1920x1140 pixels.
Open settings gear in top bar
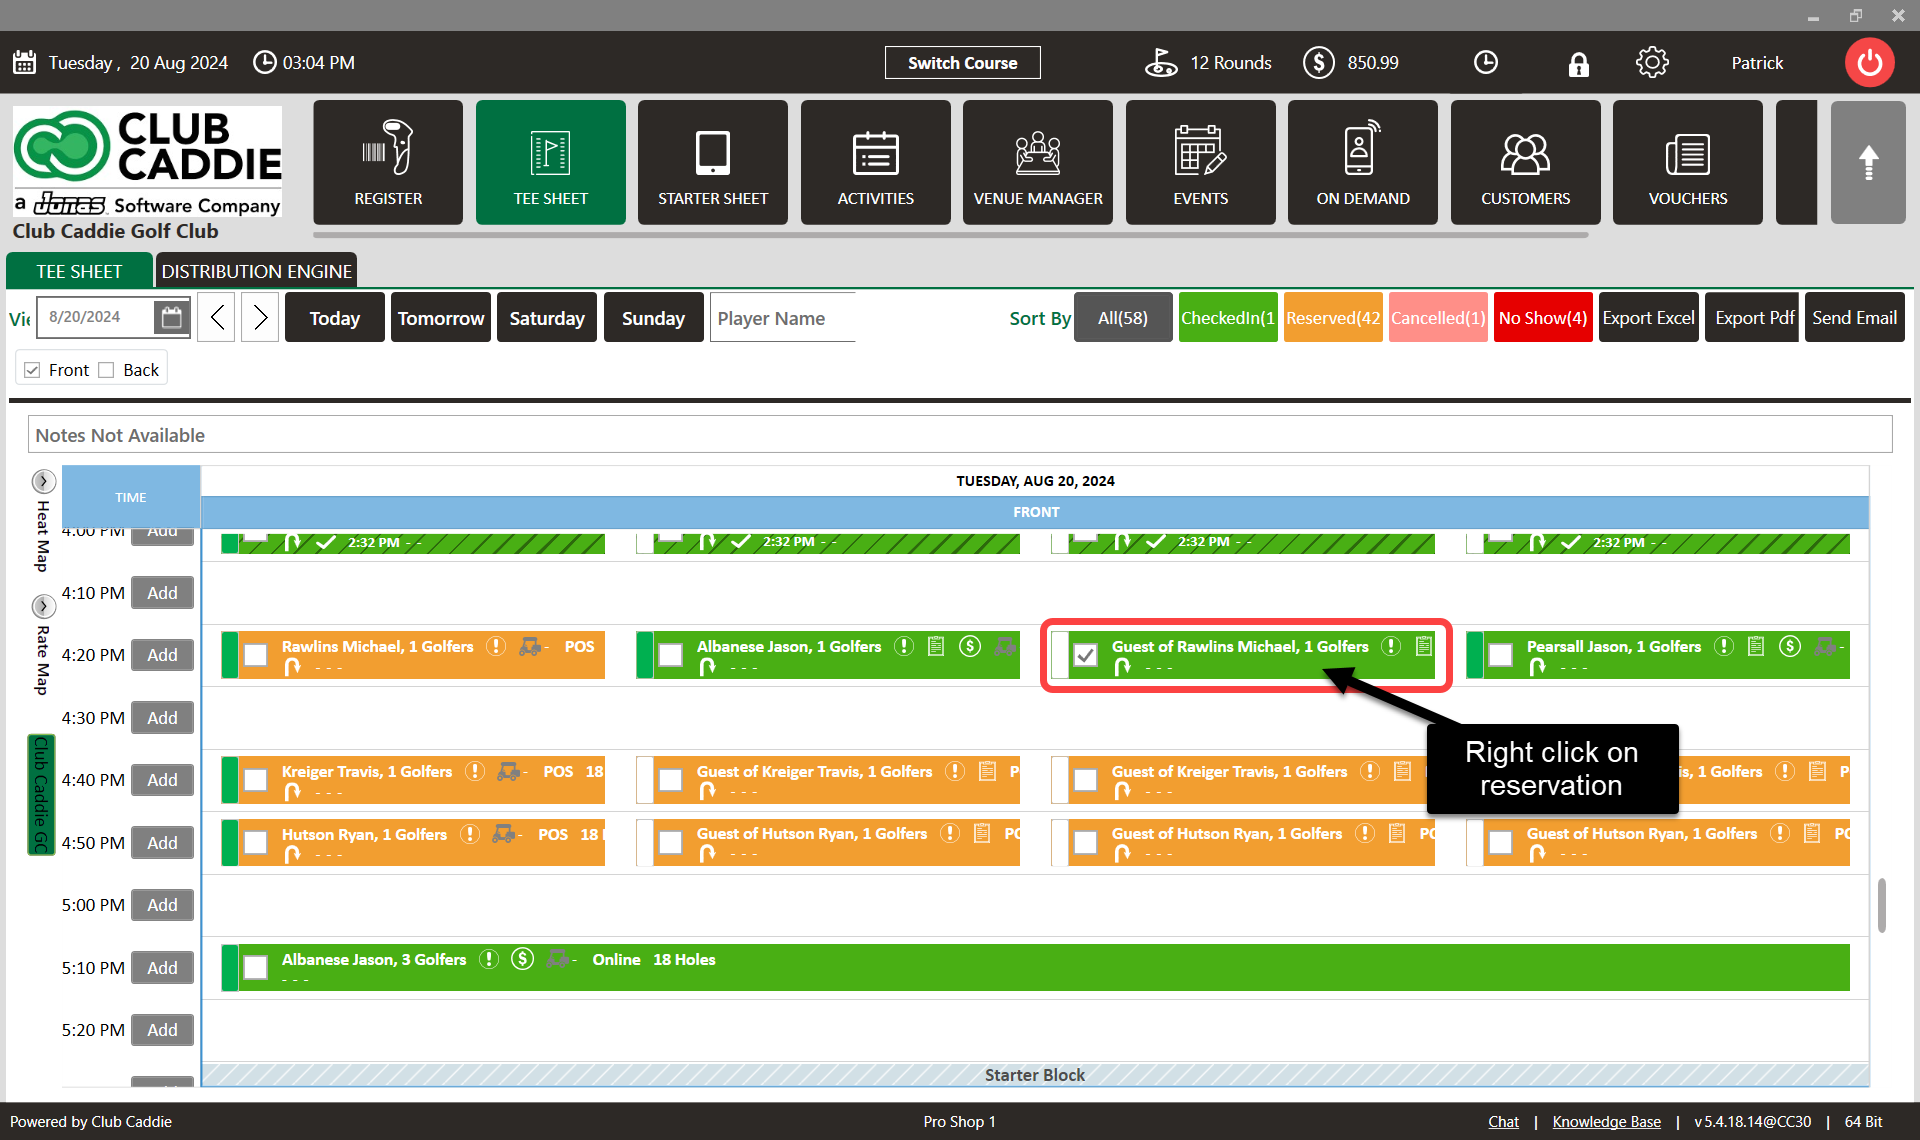pyautogui.click(x=1652, y=63)
